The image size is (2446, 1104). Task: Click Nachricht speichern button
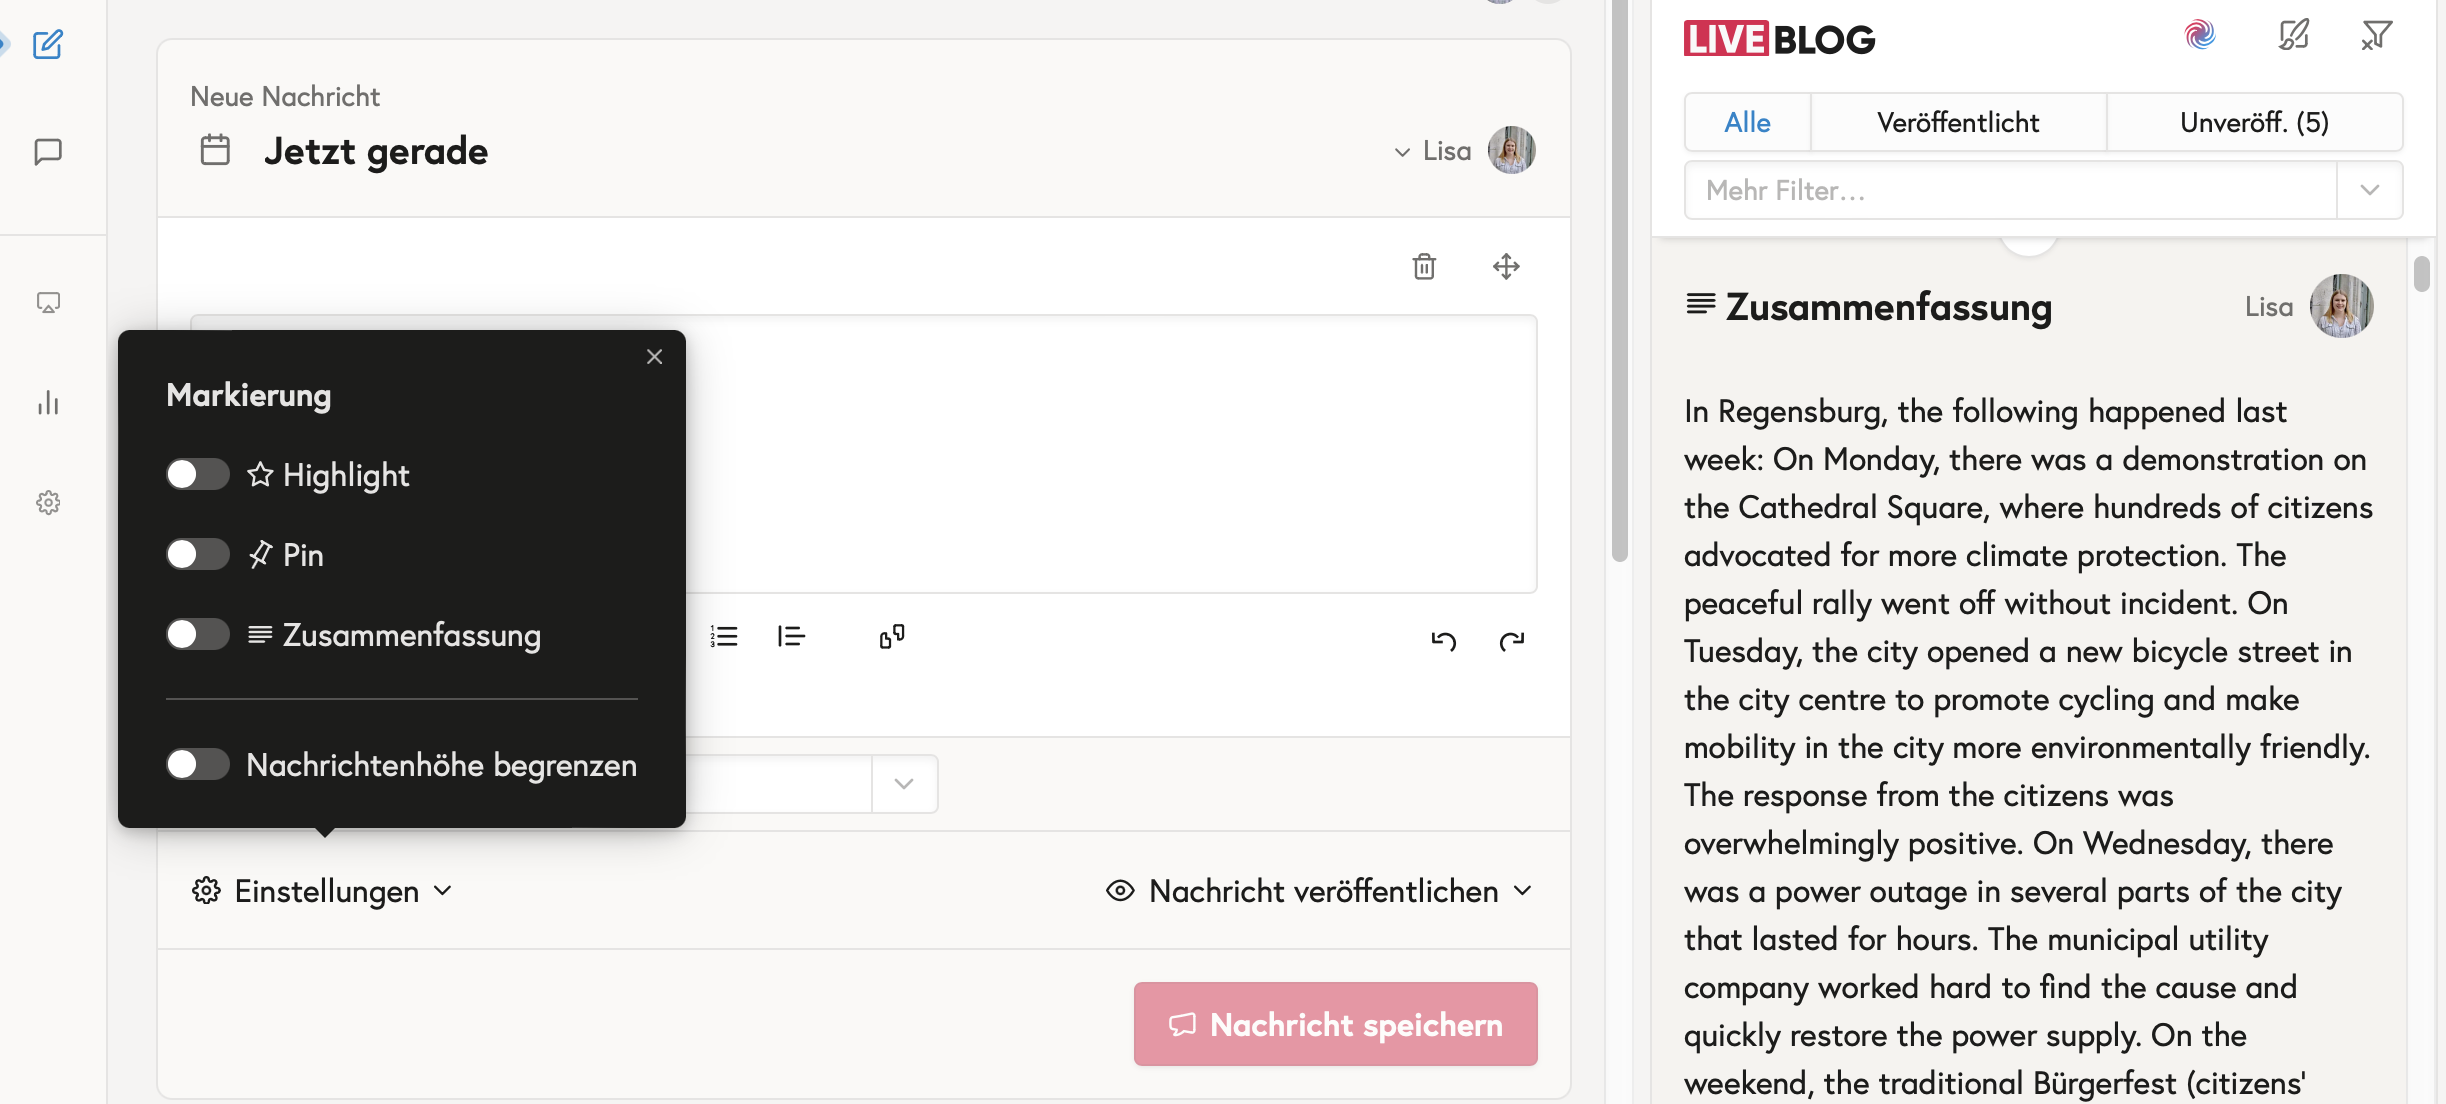[1335, 1024]
